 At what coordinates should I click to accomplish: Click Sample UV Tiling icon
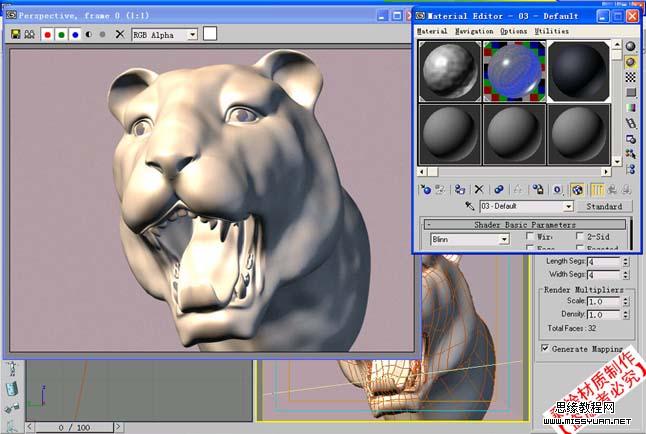click(630, 92)
